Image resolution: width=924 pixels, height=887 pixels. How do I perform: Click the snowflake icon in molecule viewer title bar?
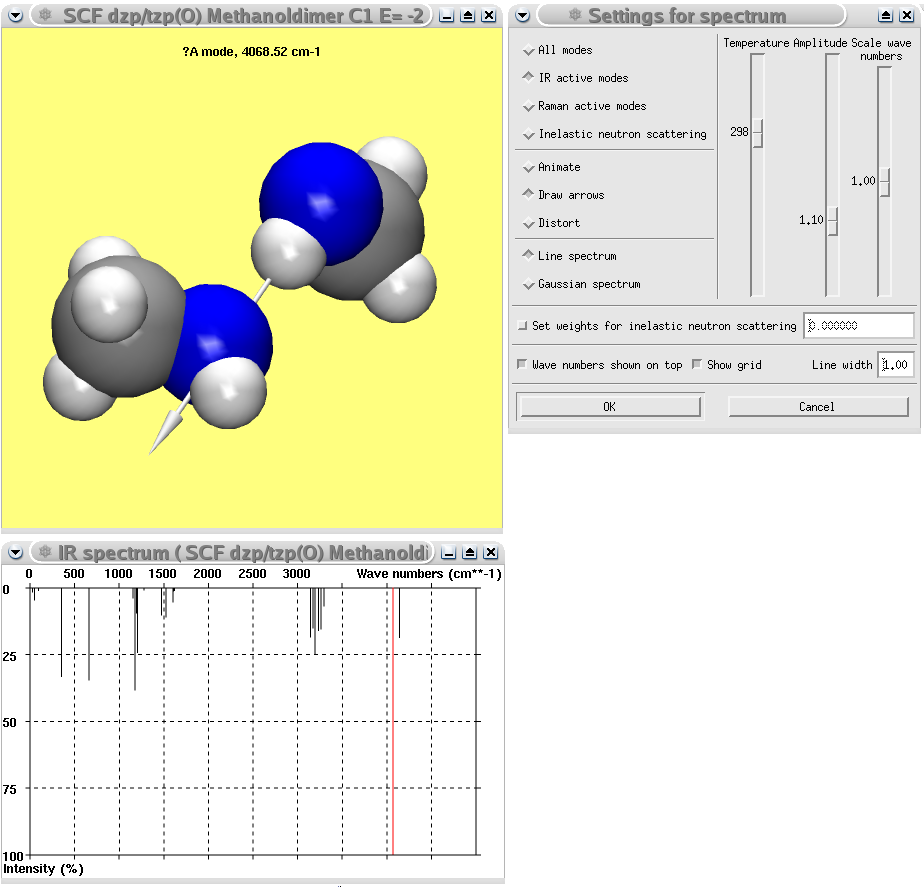[44, 15]
